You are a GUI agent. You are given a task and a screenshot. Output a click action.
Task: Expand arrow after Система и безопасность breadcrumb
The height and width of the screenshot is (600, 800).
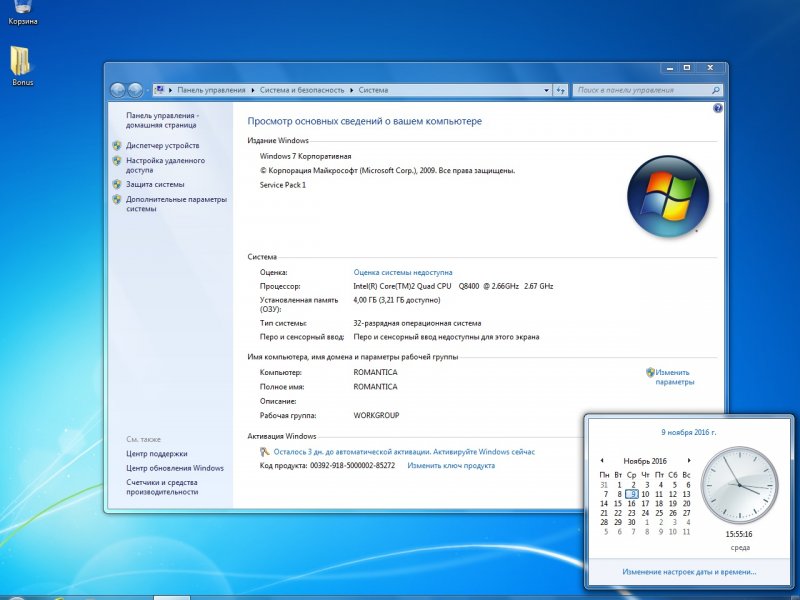point(352,90)
